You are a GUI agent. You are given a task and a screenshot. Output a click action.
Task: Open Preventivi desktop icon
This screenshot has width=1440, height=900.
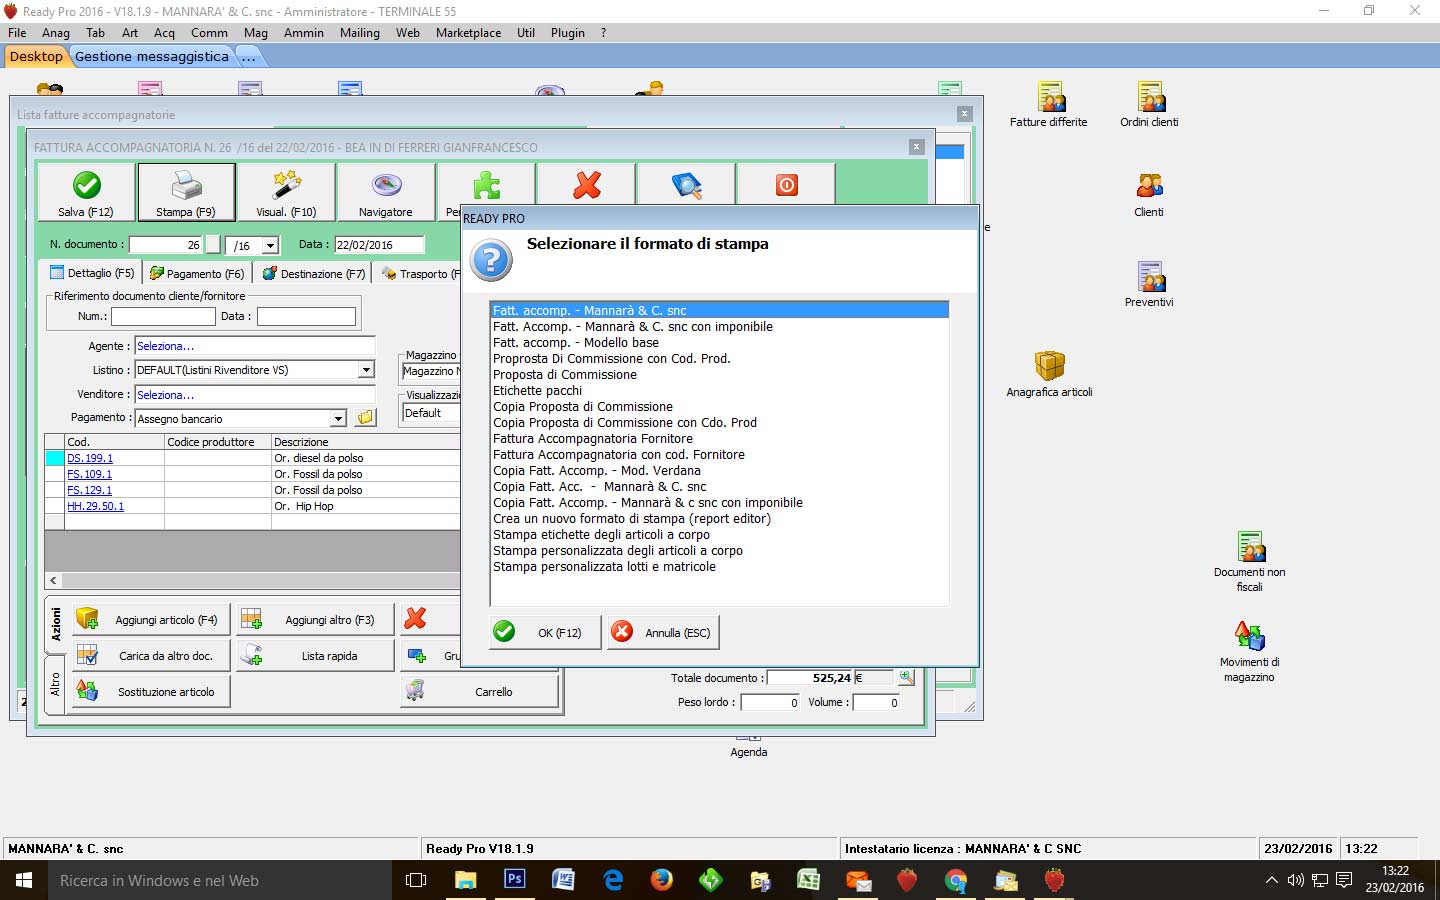1149,284
